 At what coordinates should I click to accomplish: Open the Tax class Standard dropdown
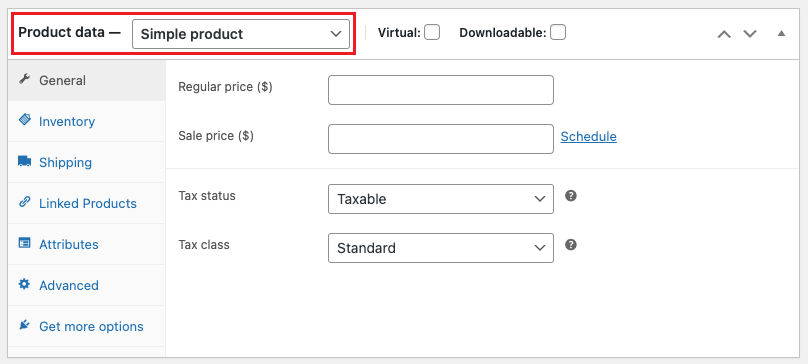(x=441, y=248)
